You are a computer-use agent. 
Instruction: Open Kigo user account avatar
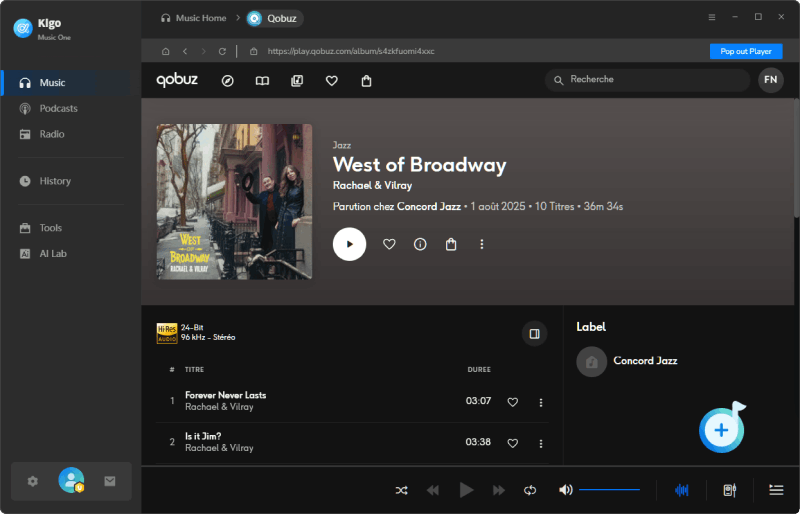(x=71, y=480)
